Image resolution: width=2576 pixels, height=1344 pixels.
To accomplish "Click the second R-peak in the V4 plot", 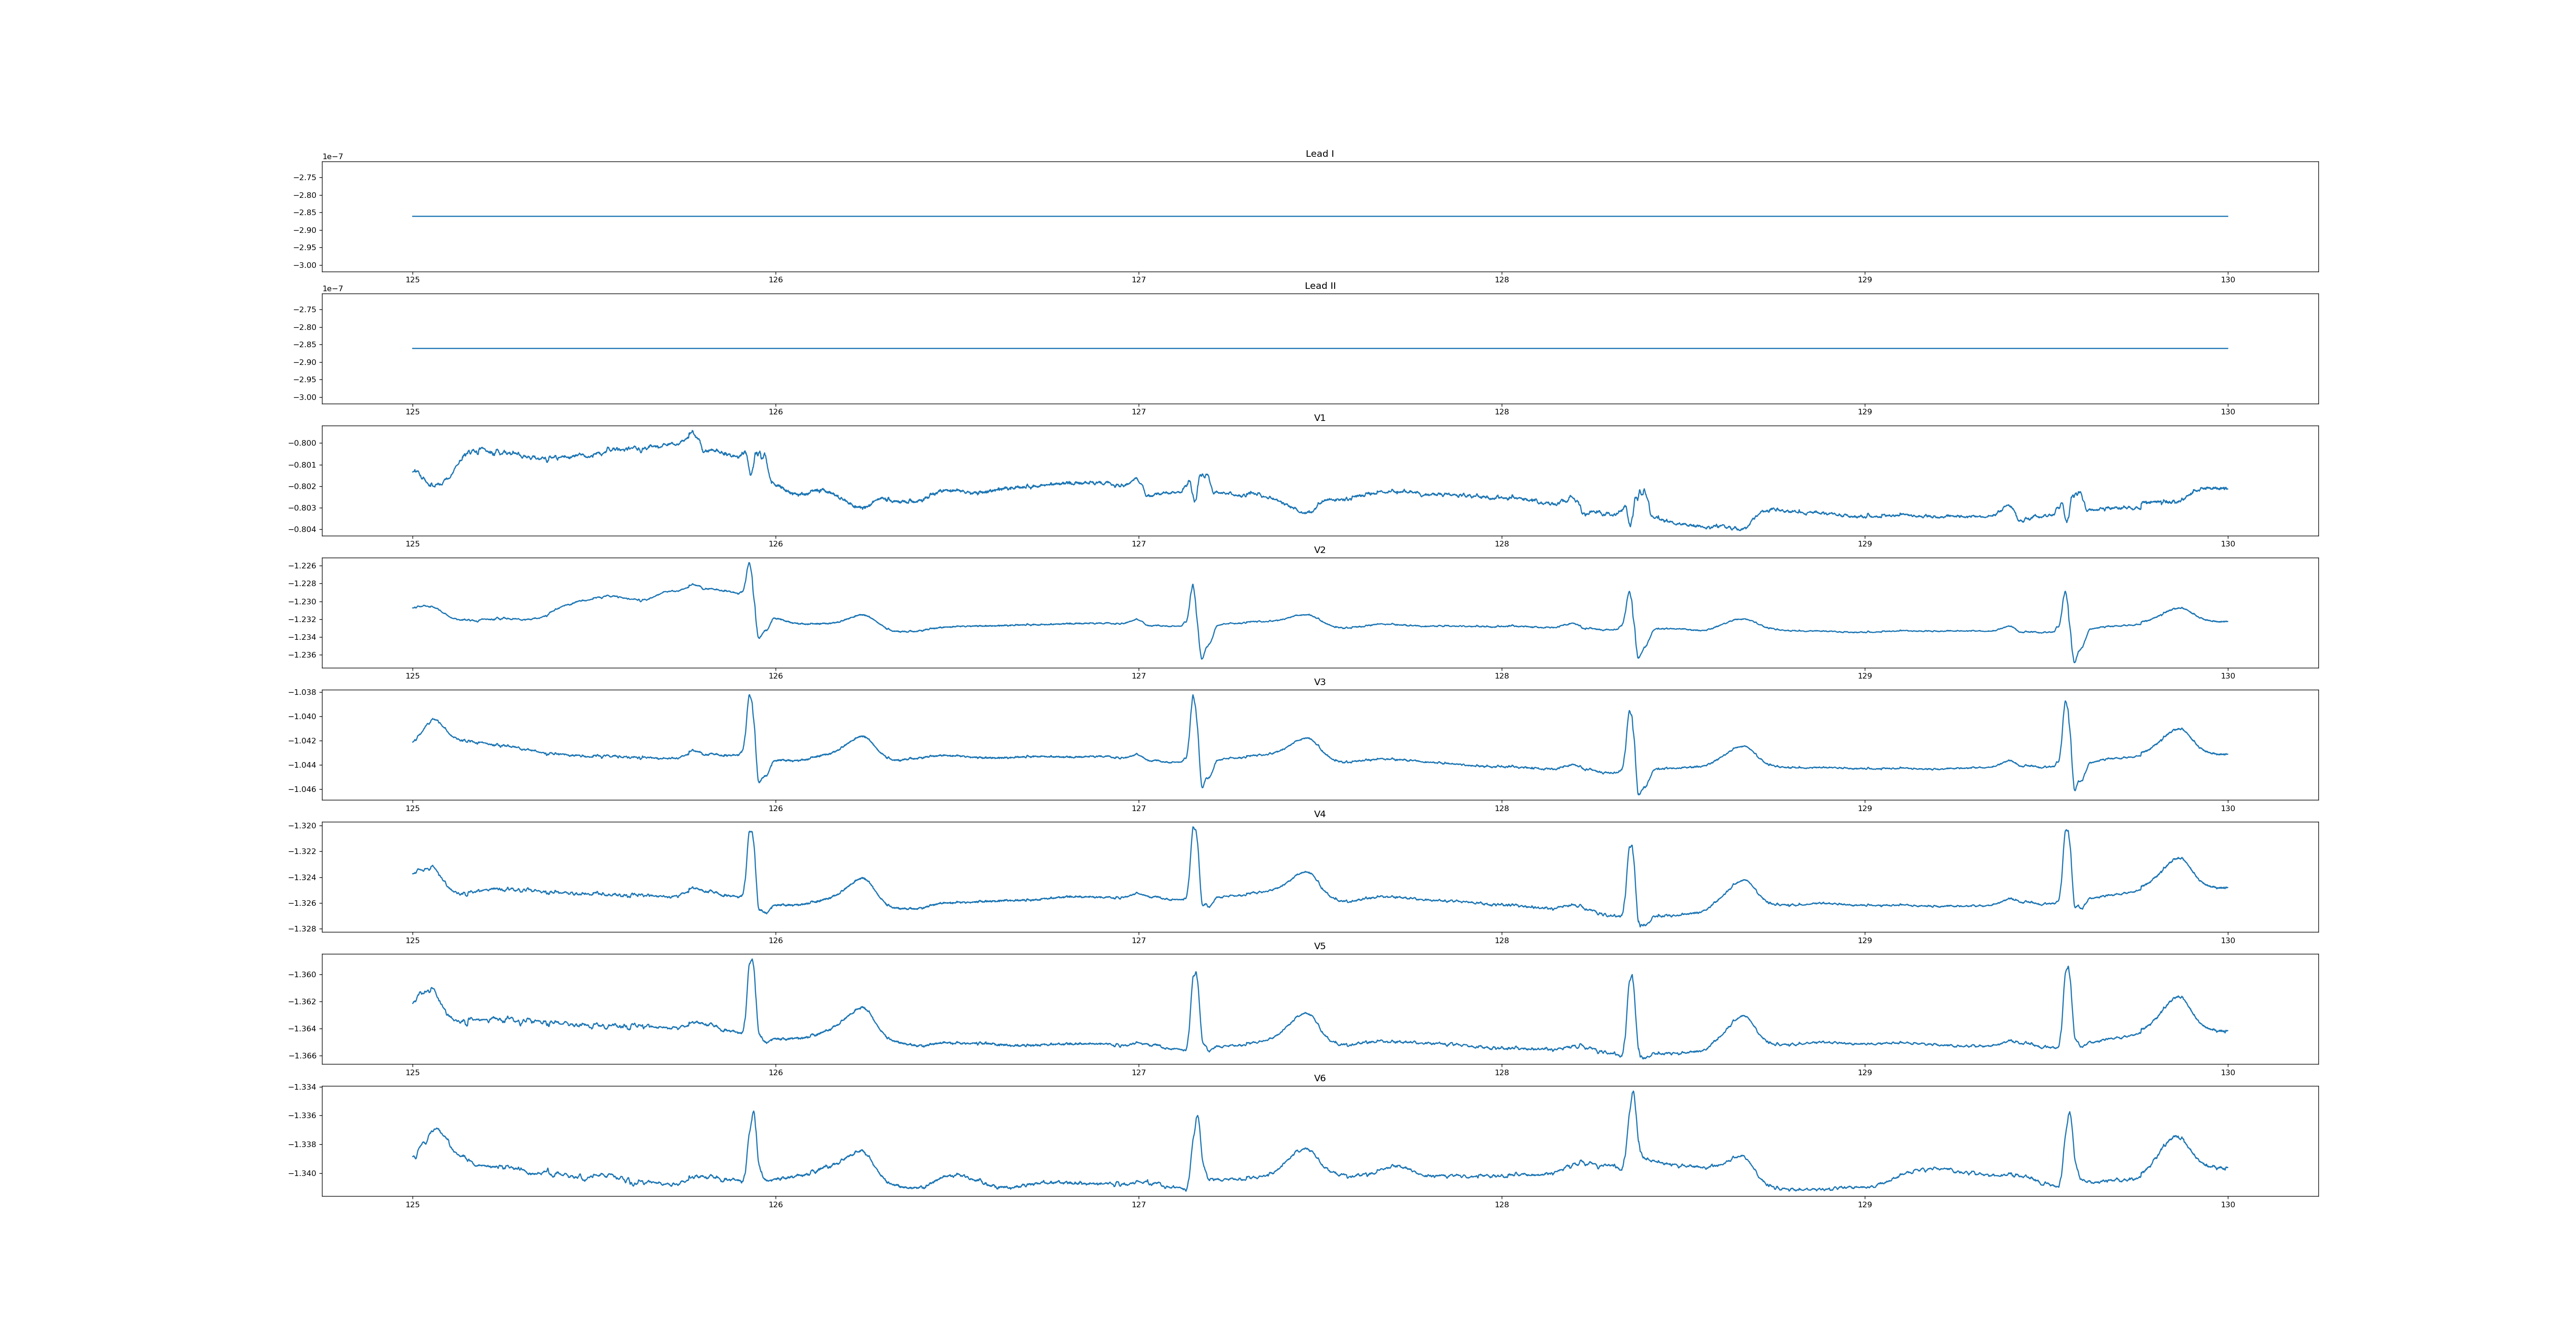I will point(1193,829).
